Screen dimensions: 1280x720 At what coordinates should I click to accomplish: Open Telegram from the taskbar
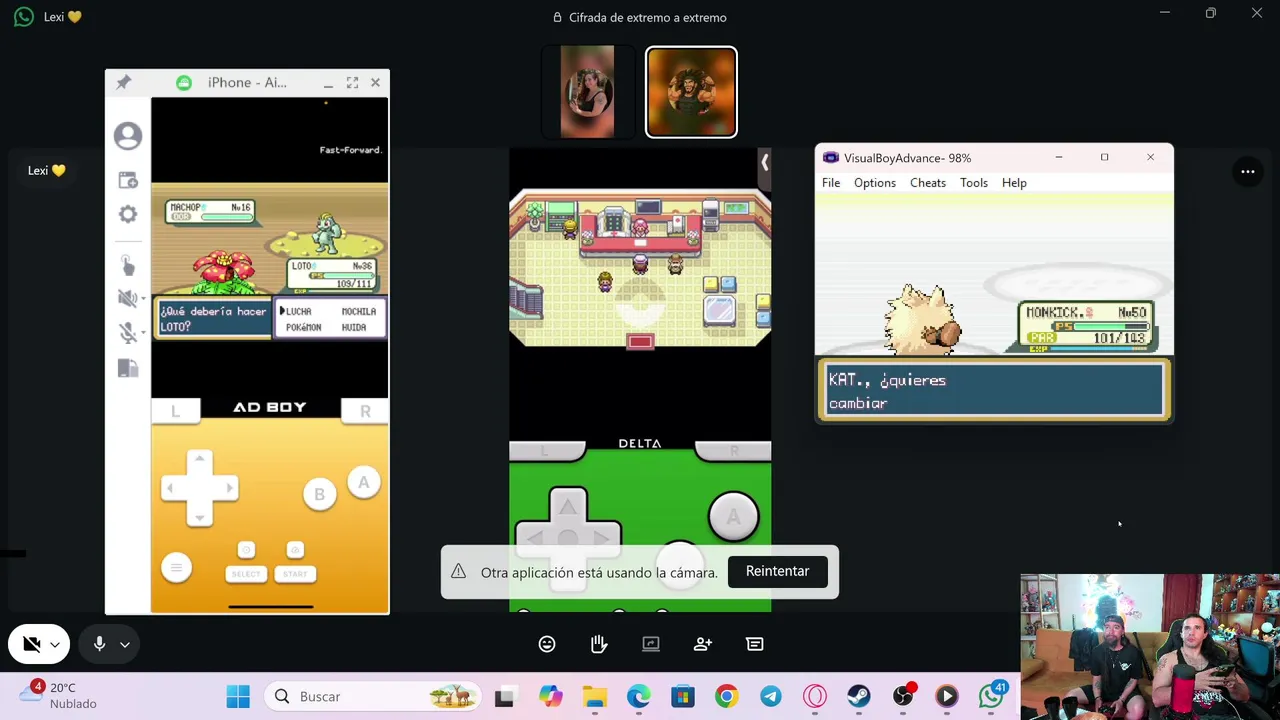tap(771, 696)
